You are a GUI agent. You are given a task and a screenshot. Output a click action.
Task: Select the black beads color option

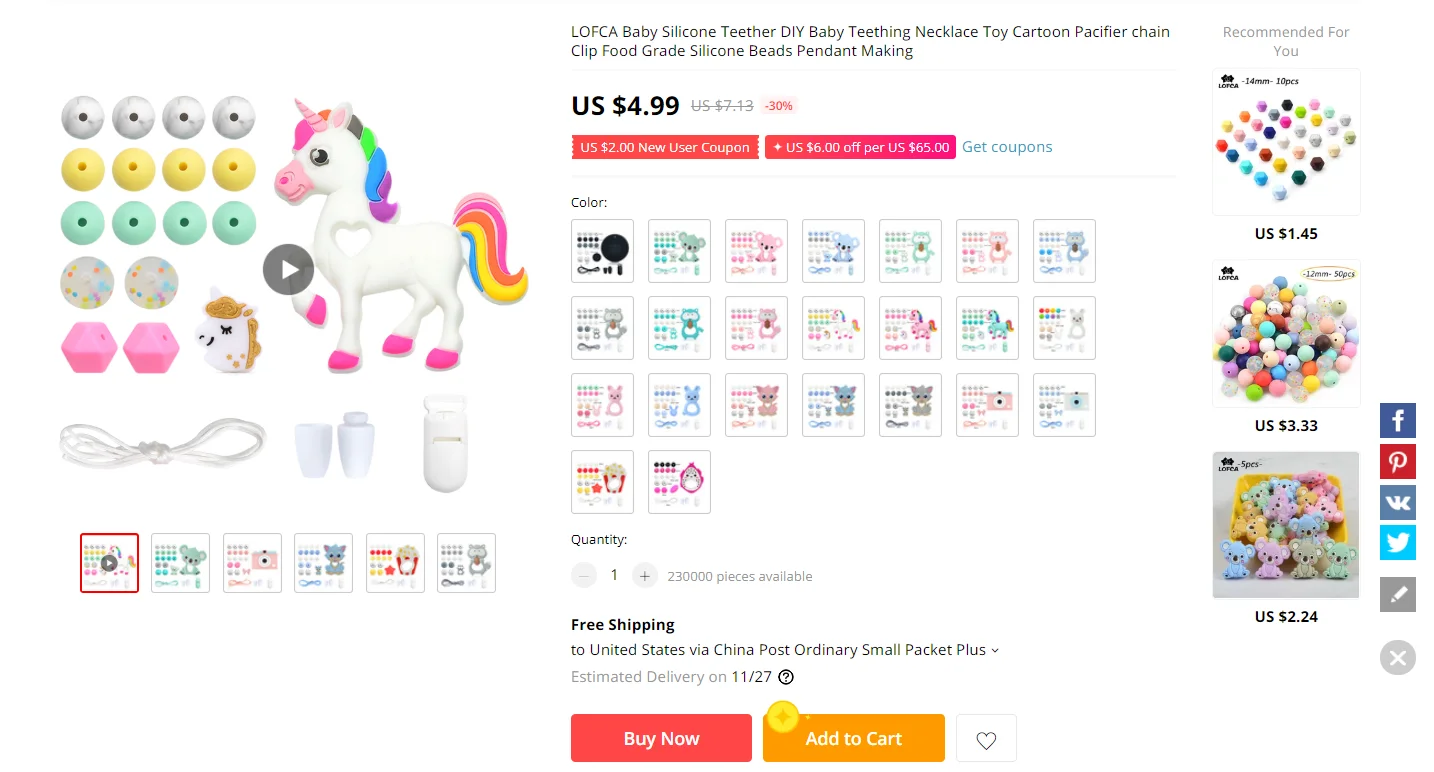pos(603,251)
